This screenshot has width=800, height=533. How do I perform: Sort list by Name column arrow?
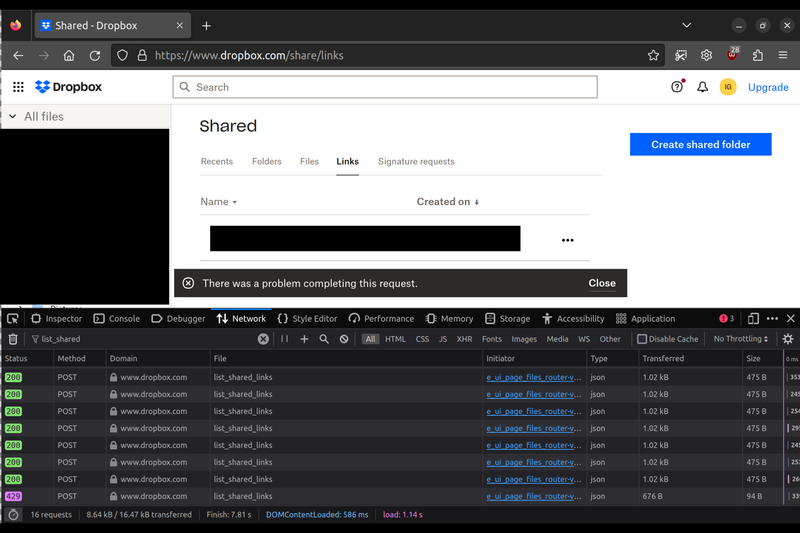point(235,202)
